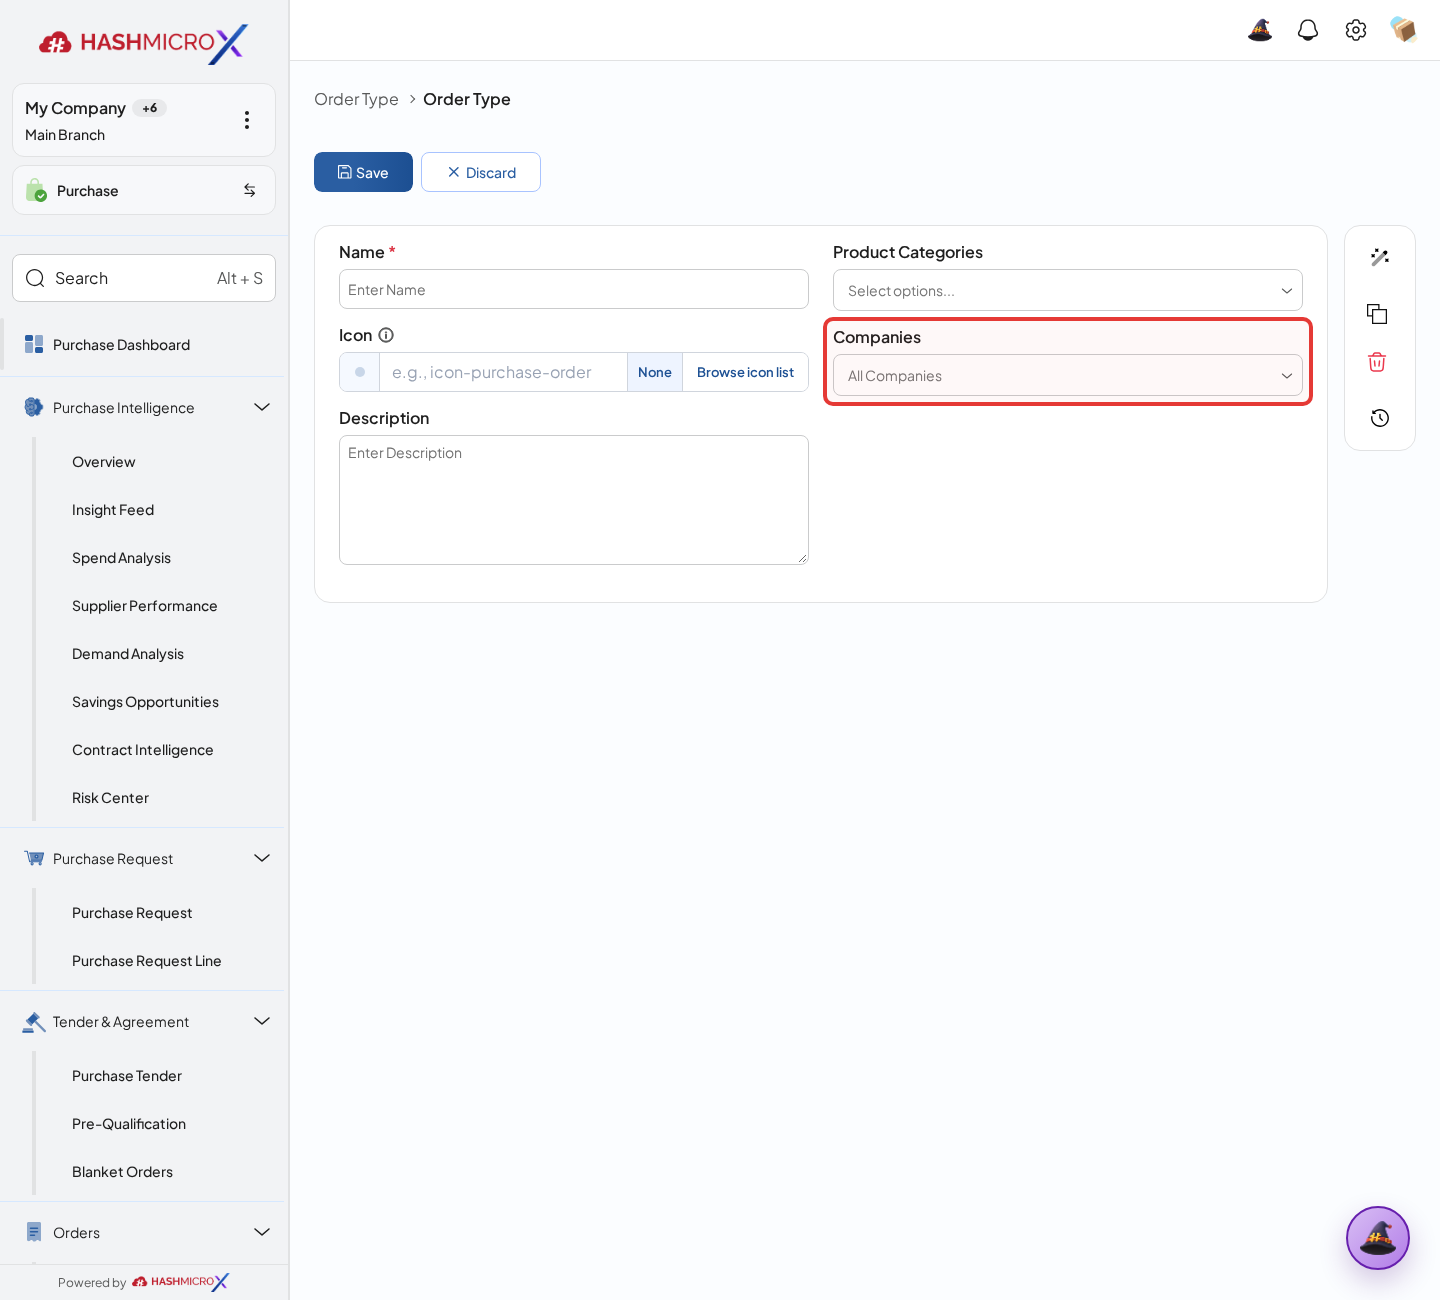This screenshot has width=1440, height=1300.
Task: Open Savings Opportunities item
Action: click(x=145, y=702)
